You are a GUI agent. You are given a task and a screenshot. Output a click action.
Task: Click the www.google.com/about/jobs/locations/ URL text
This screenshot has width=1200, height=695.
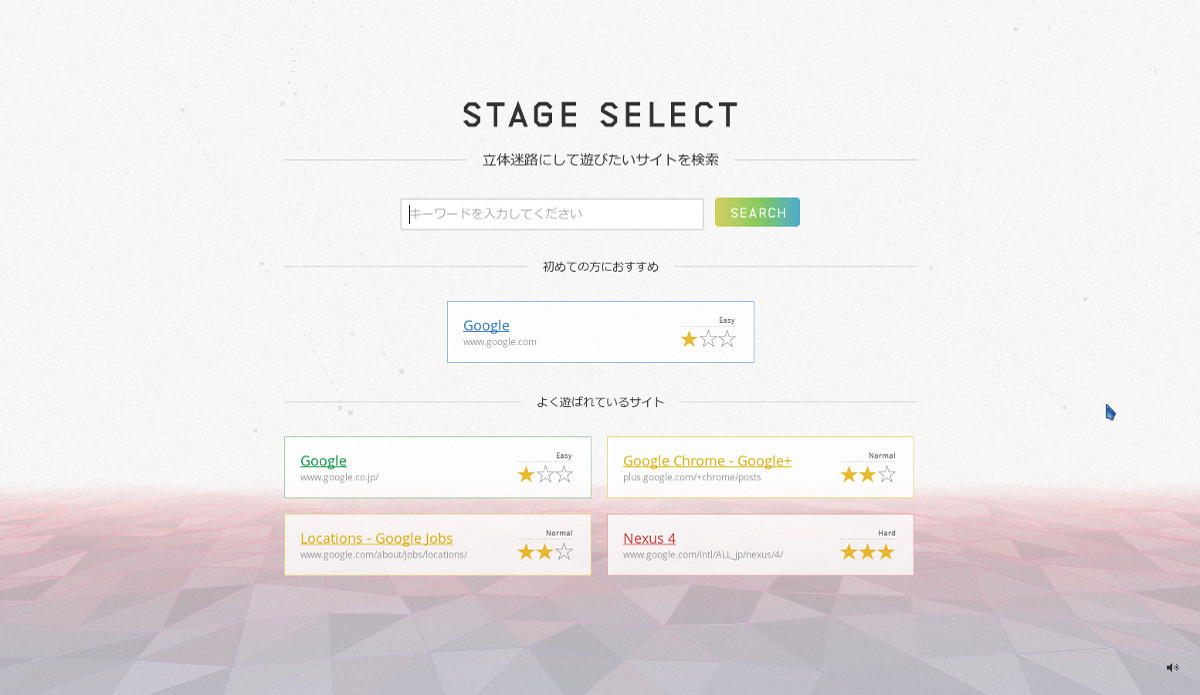(383, 555)
